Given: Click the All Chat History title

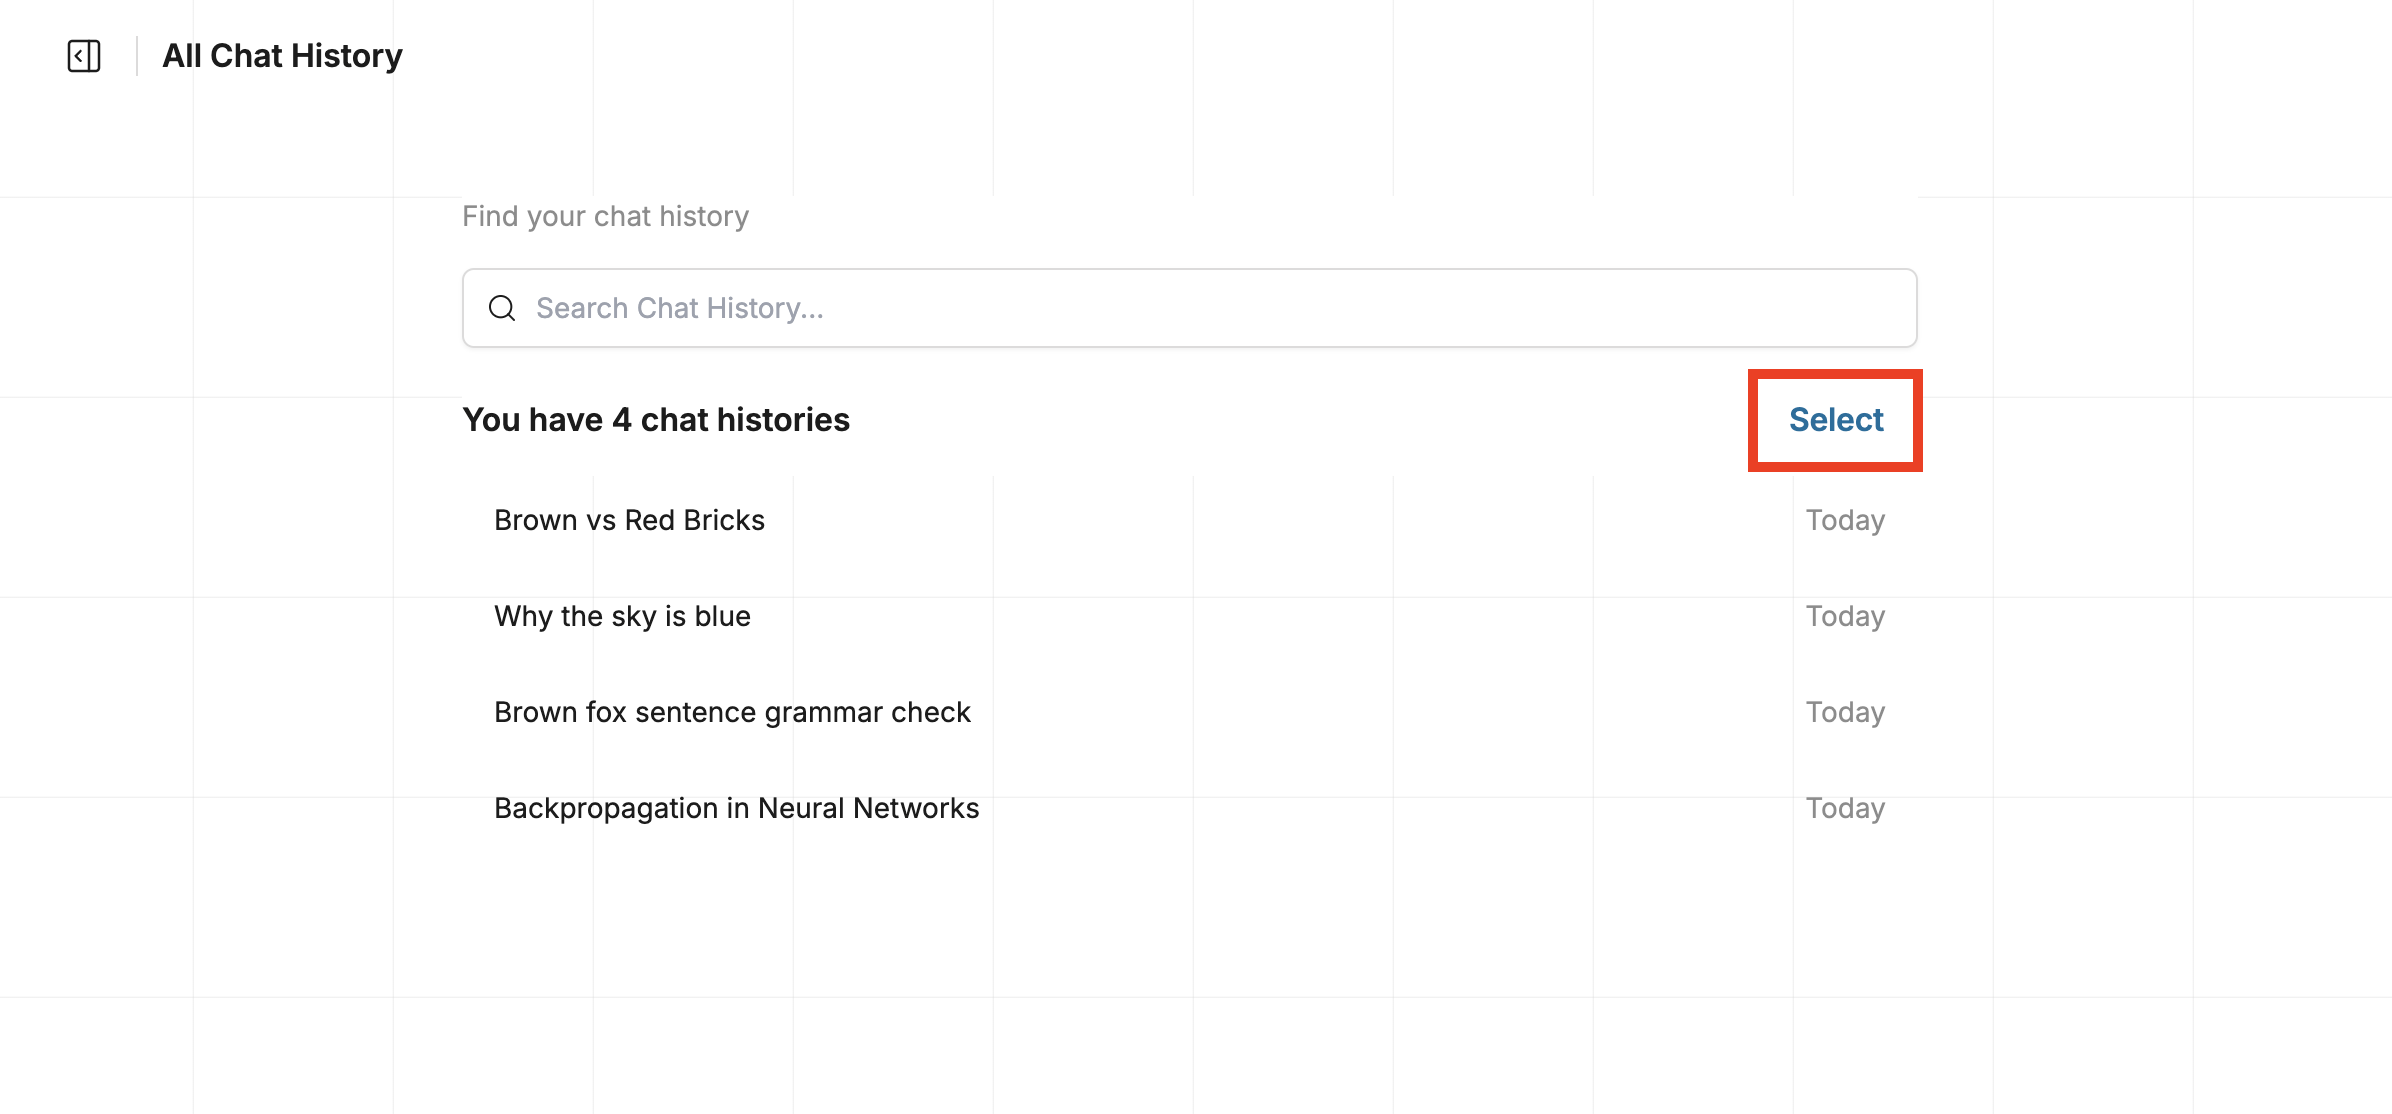Looking at the screenshot, I should coord(282,56).
